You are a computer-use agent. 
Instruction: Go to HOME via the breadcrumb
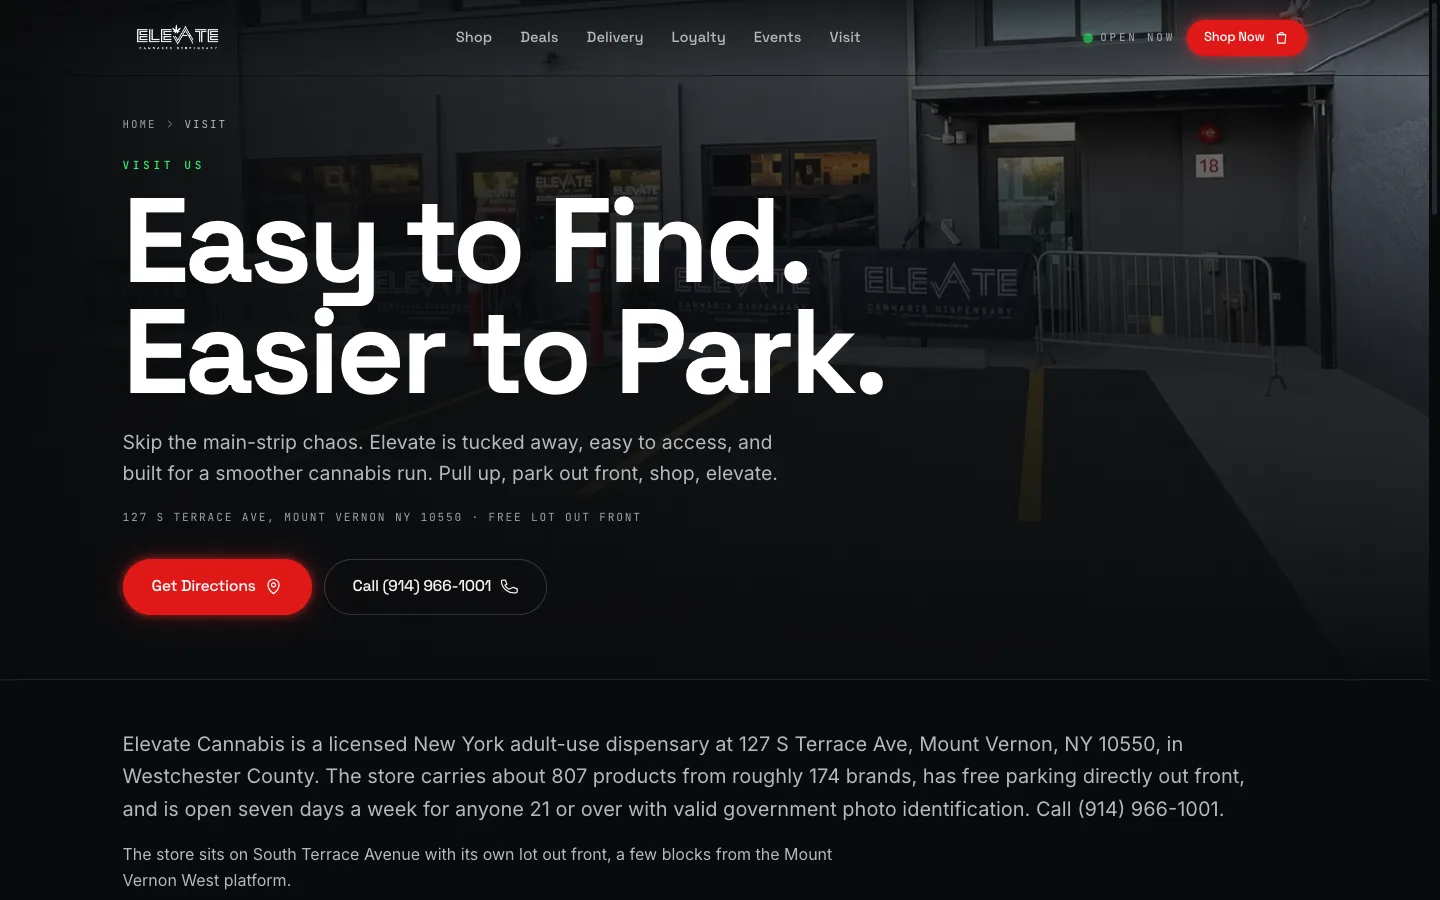click(x=139, y=124)
